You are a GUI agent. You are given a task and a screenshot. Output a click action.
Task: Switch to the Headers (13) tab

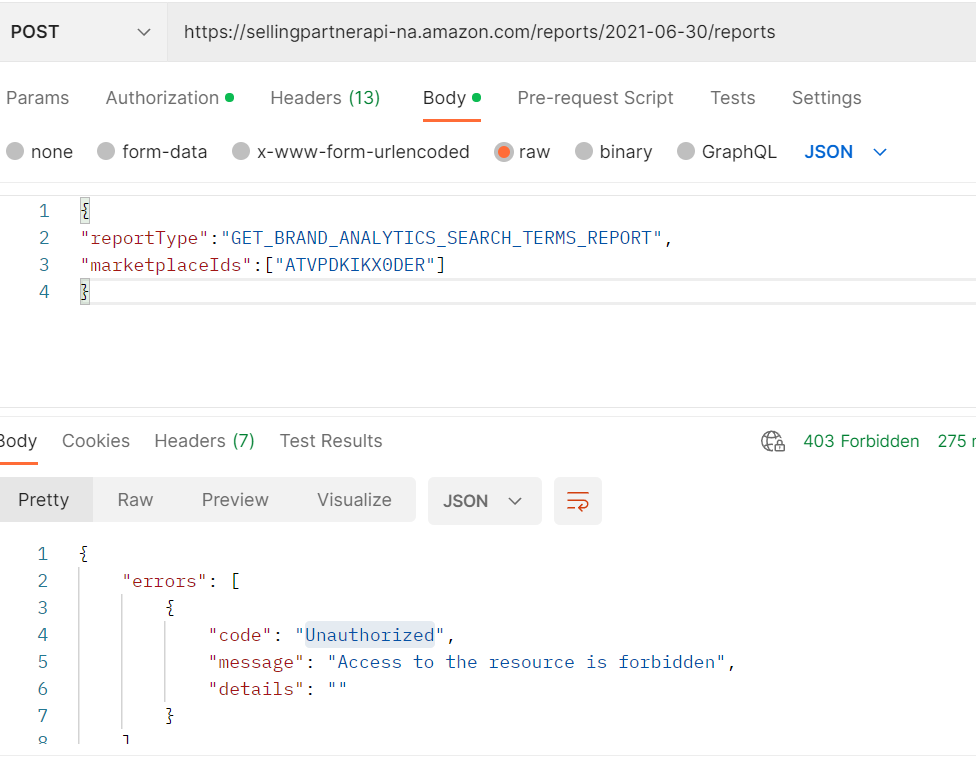324,97
